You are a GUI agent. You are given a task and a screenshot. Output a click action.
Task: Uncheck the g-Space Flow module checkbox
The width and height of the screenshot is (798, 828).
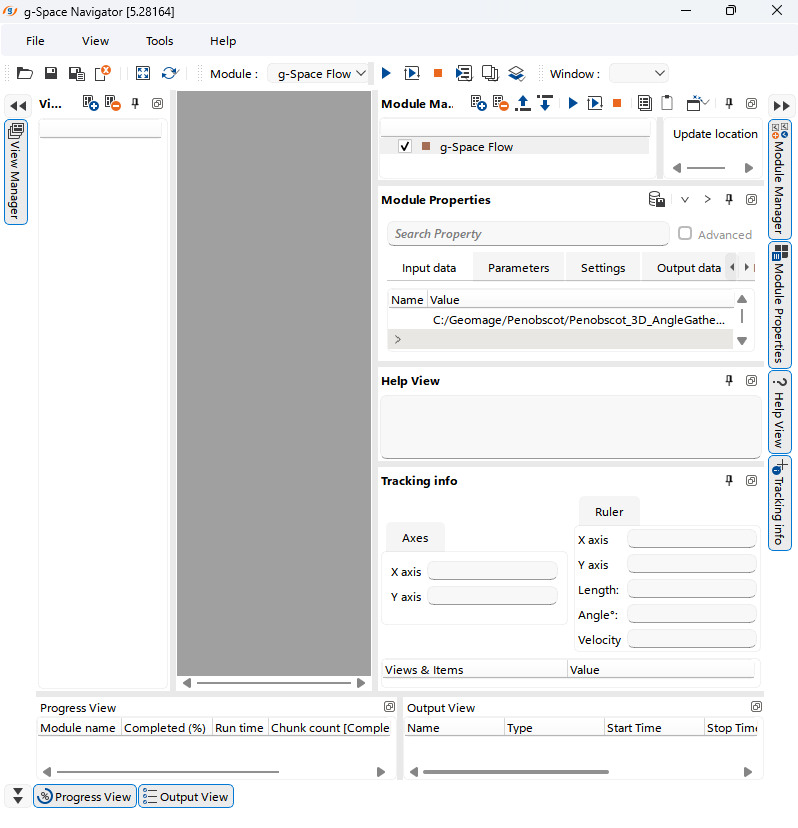405,146
